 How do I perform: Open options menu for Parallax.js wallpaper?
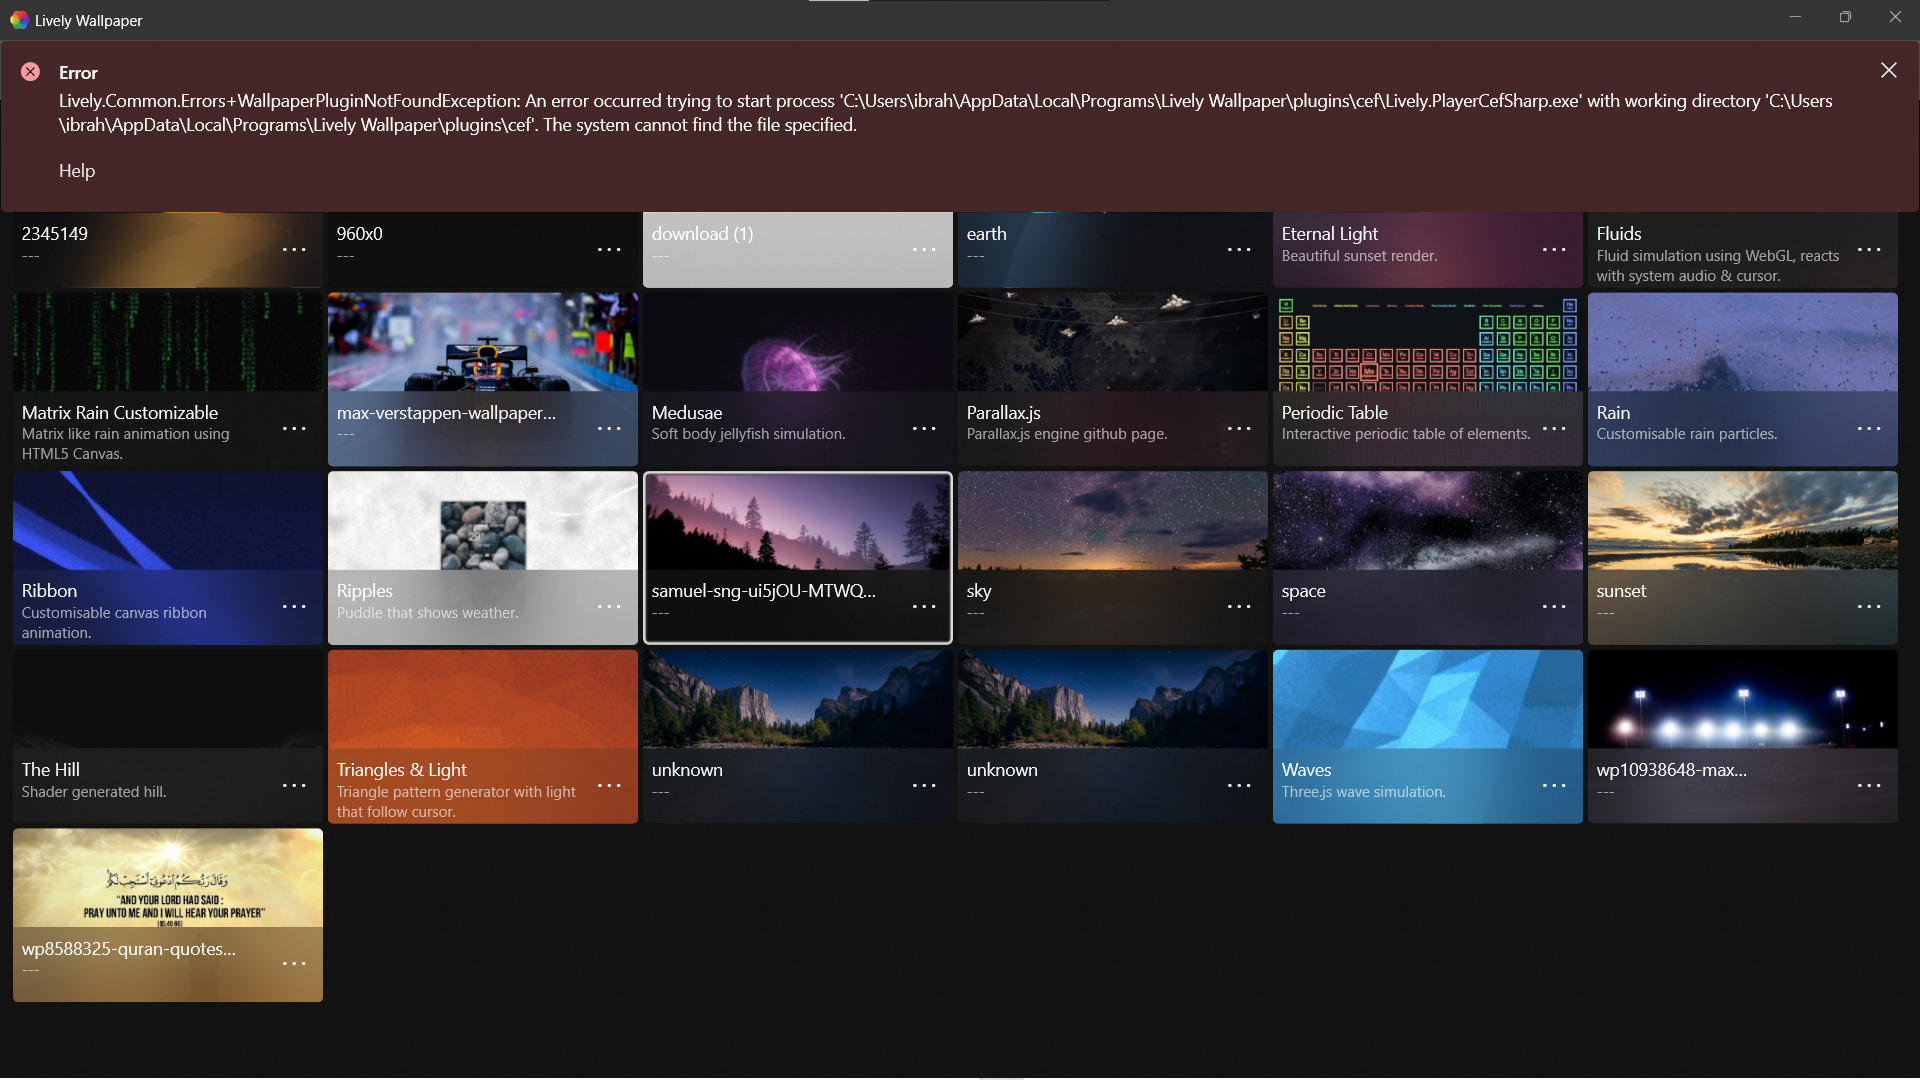[x=1239, y=428]
